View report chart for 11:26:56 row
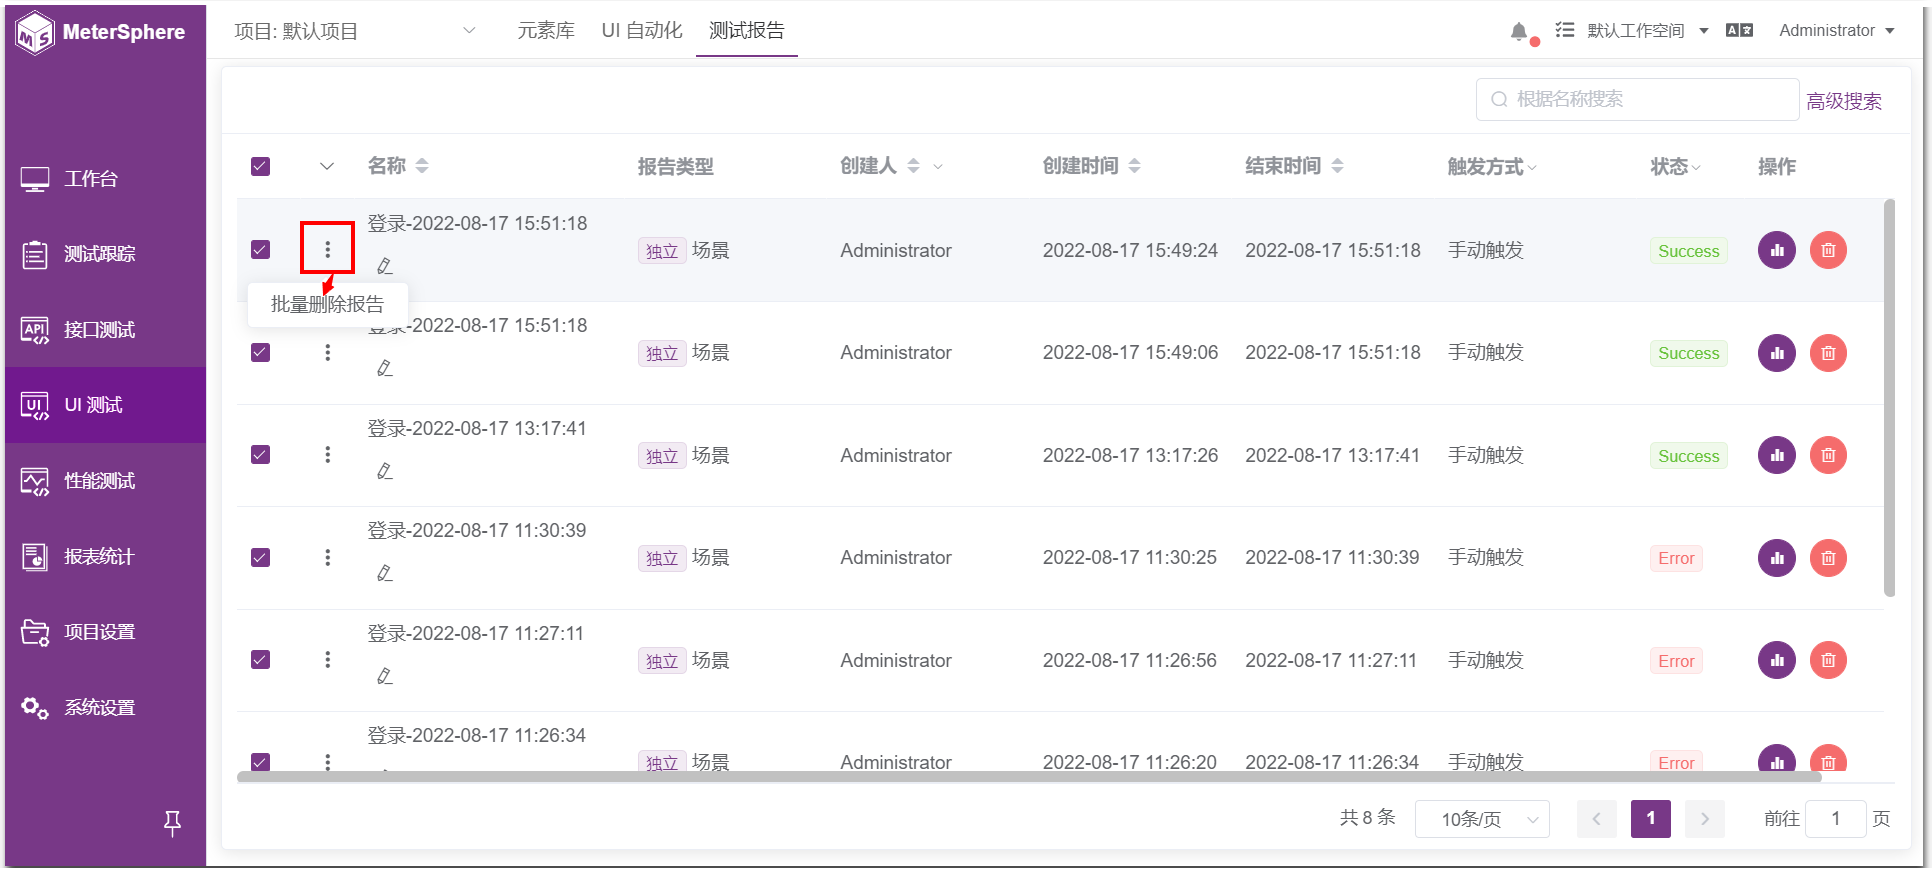The image size is (1932, 875). pyautogui.click(x=1777, y=660)
